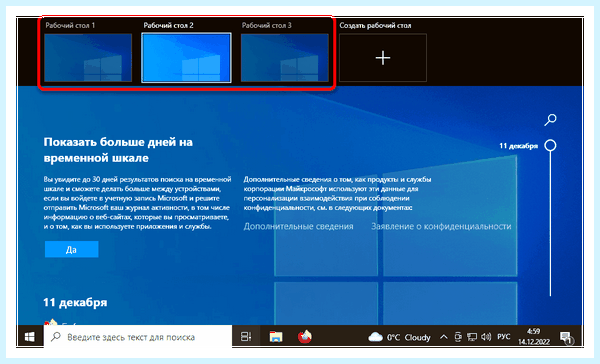
Task: Click the 11 декабря timeline scrubber handle
Action: (550, 145)
